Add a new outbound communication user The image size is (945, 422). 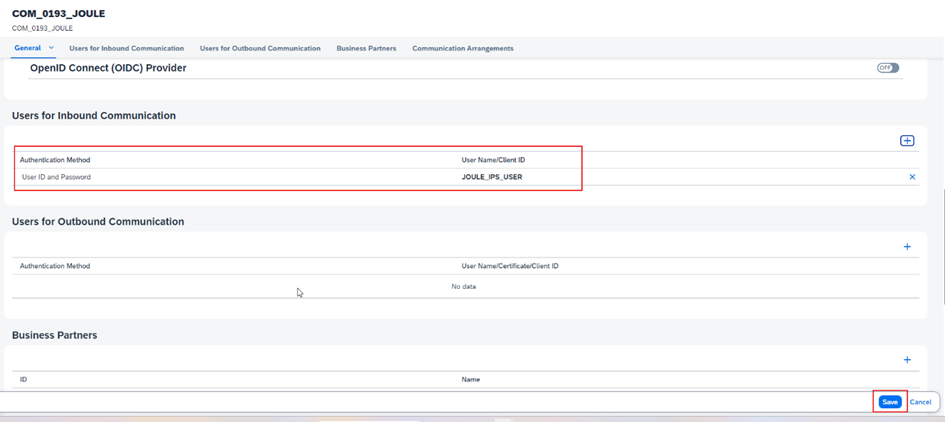(x=907, y=247)
